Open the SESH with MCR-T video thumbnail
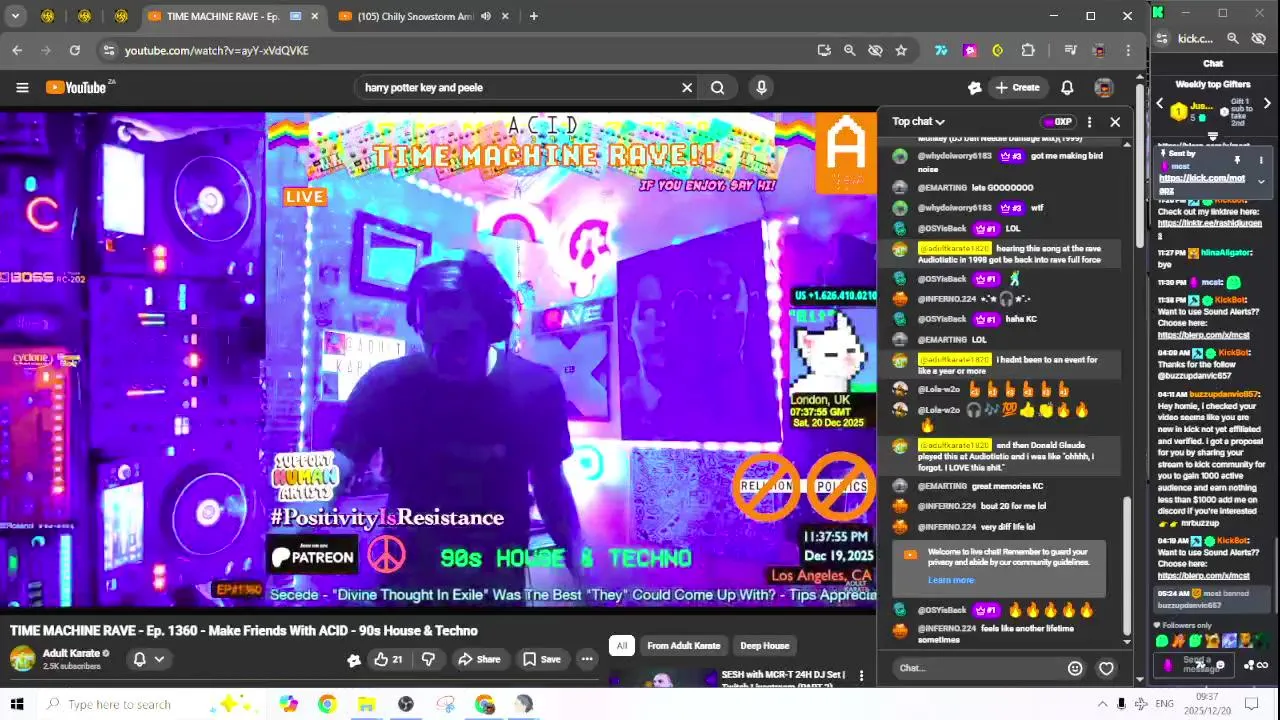 pos(662,678)
